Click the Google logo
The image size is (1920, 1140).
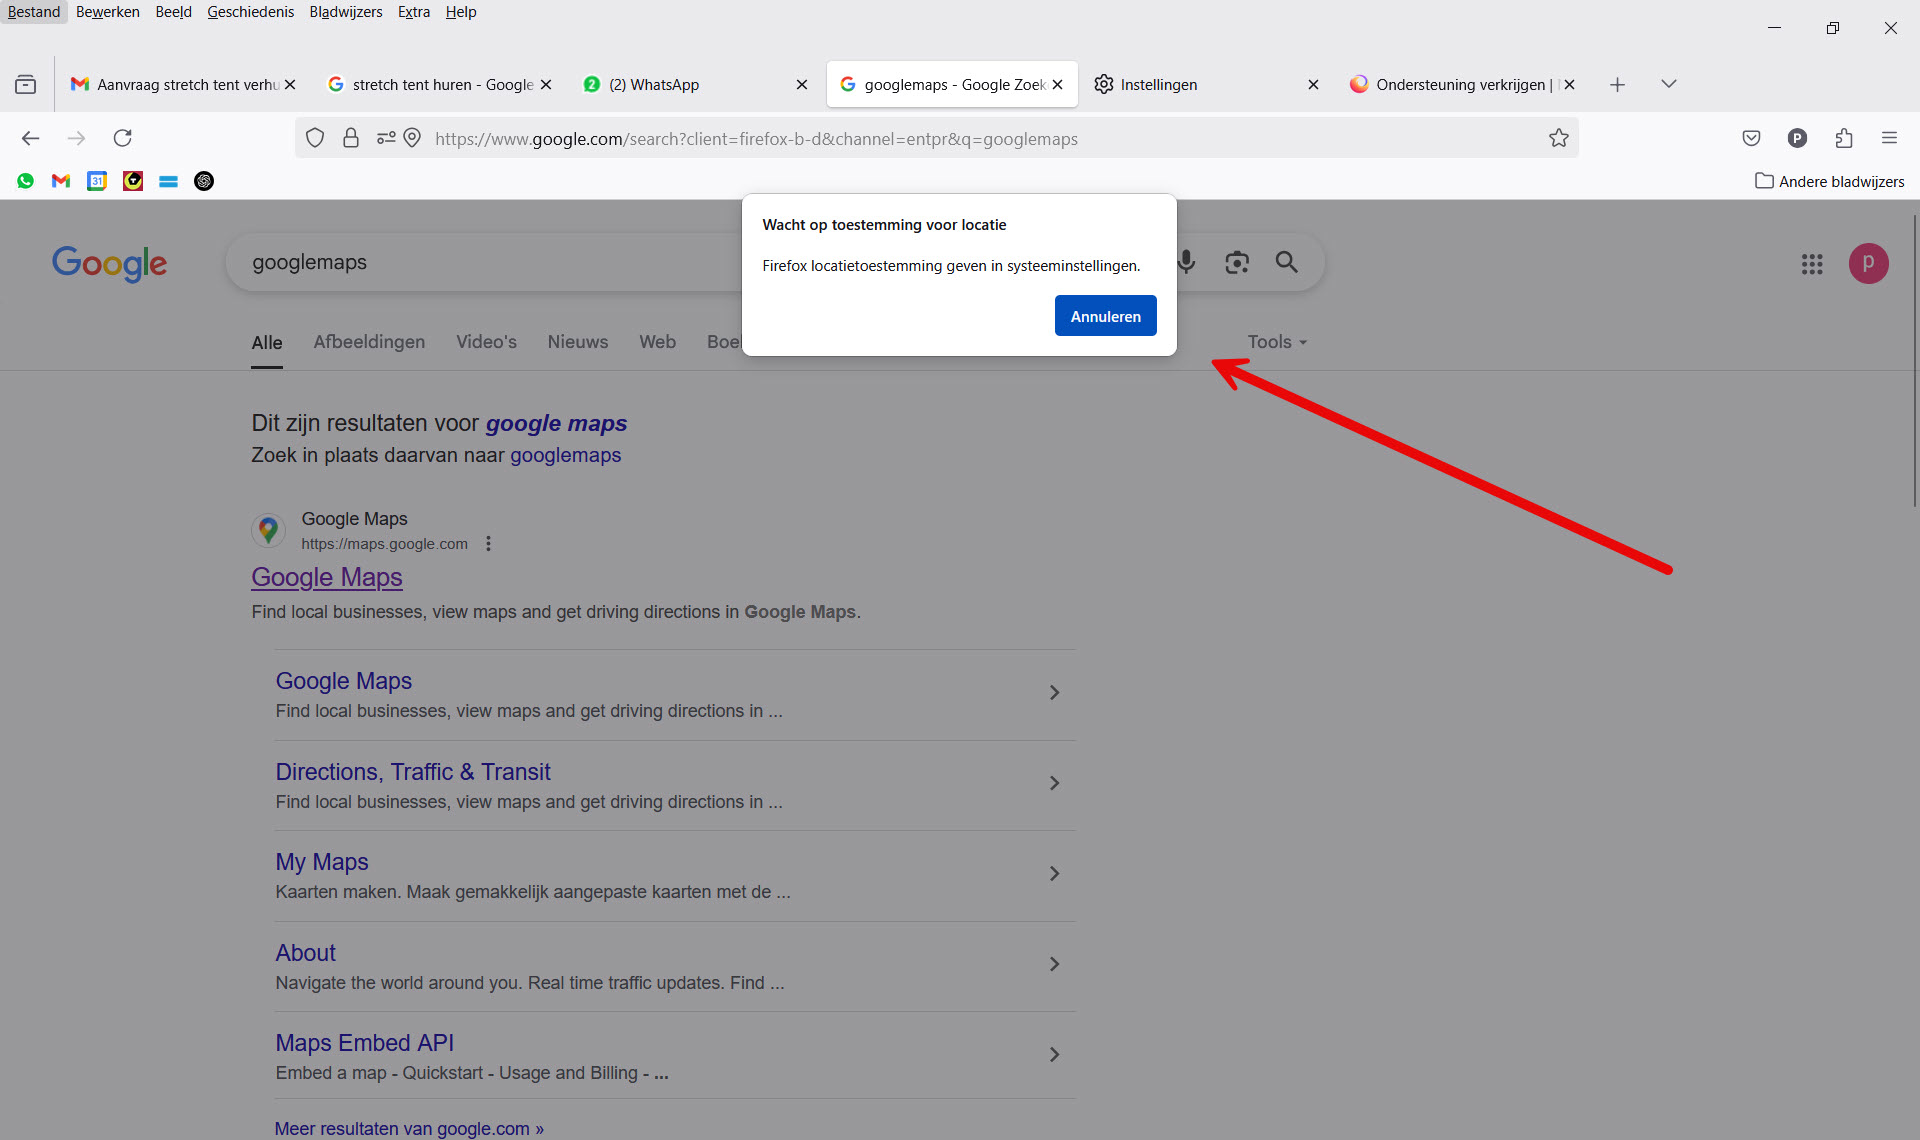coord(110,263)
